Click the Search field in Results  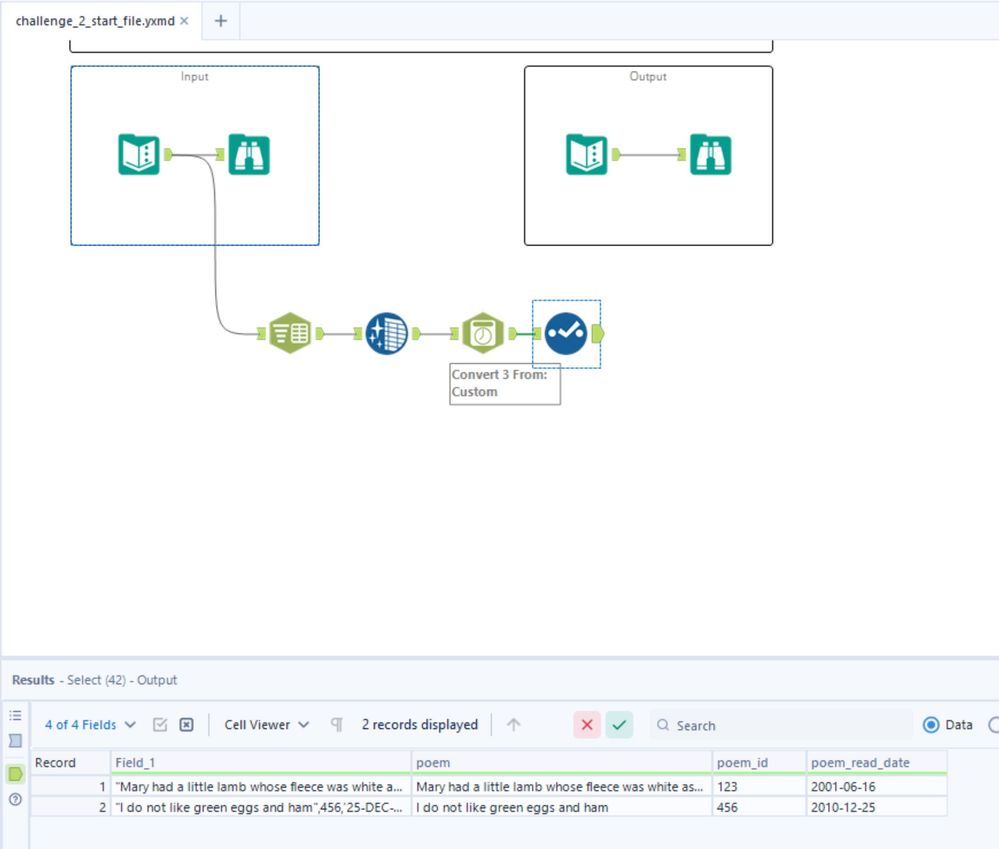pyautogui.click(x=781, y=725)
